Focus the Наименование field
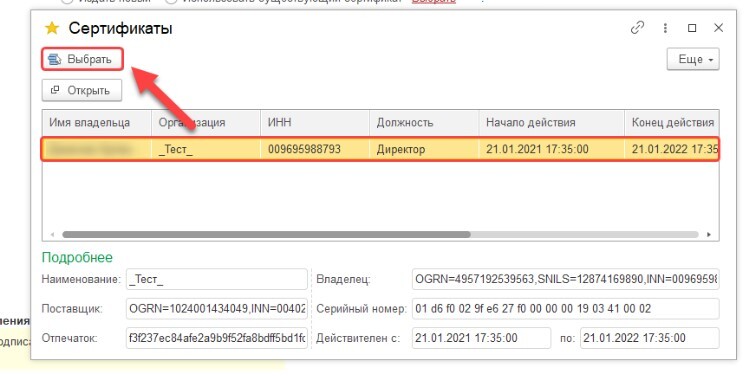Screen dimensions: 756x376 216,279
